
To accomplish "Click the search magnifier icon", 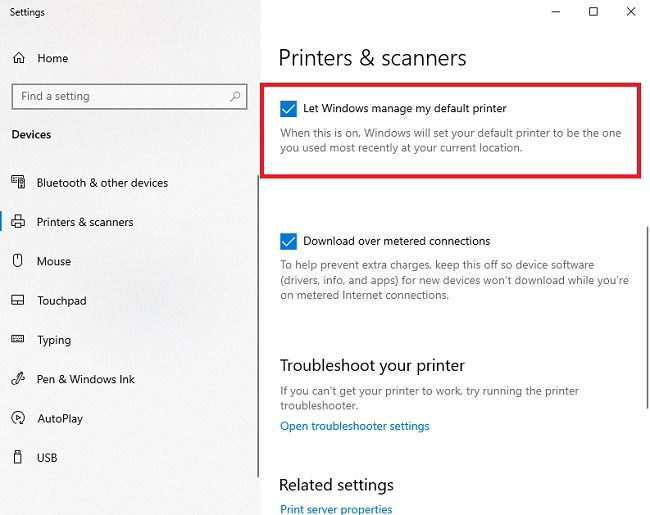I will pos(235,97).
